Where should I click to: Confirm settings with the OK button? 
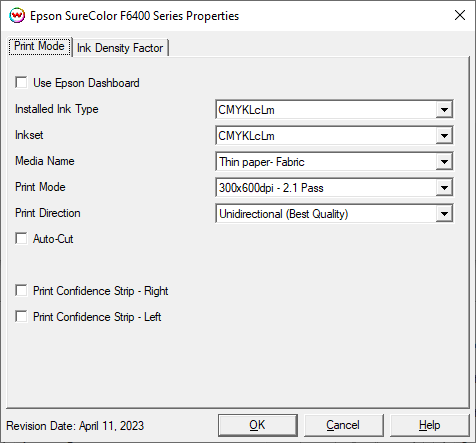258,425
